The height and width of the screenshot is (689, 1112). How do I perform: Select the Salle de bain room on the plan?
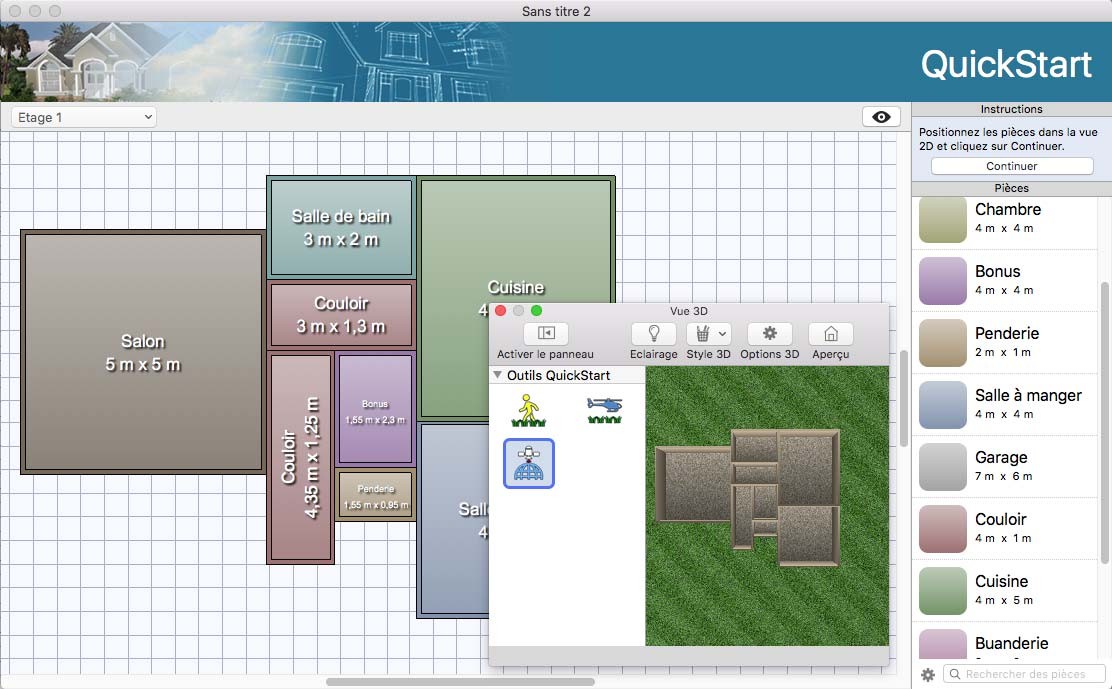341,227
